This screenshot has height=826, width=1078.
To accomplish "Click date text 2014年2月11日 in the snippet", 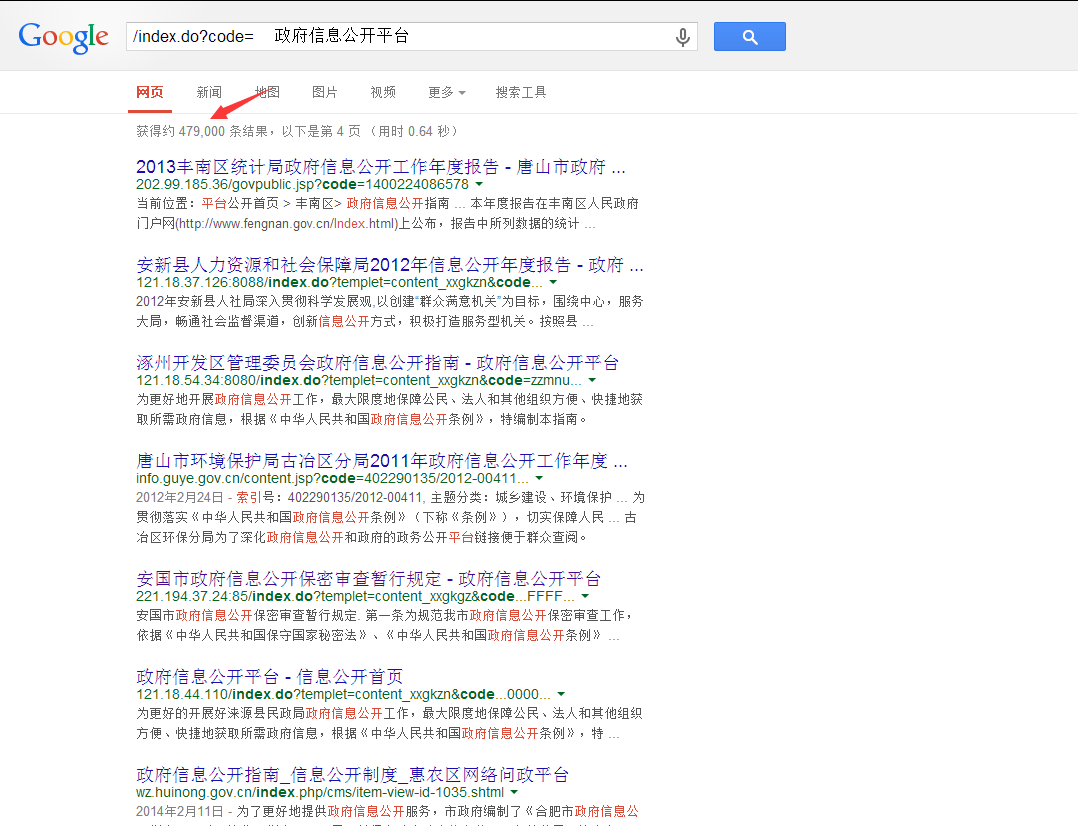I will [x=179, y=812].
